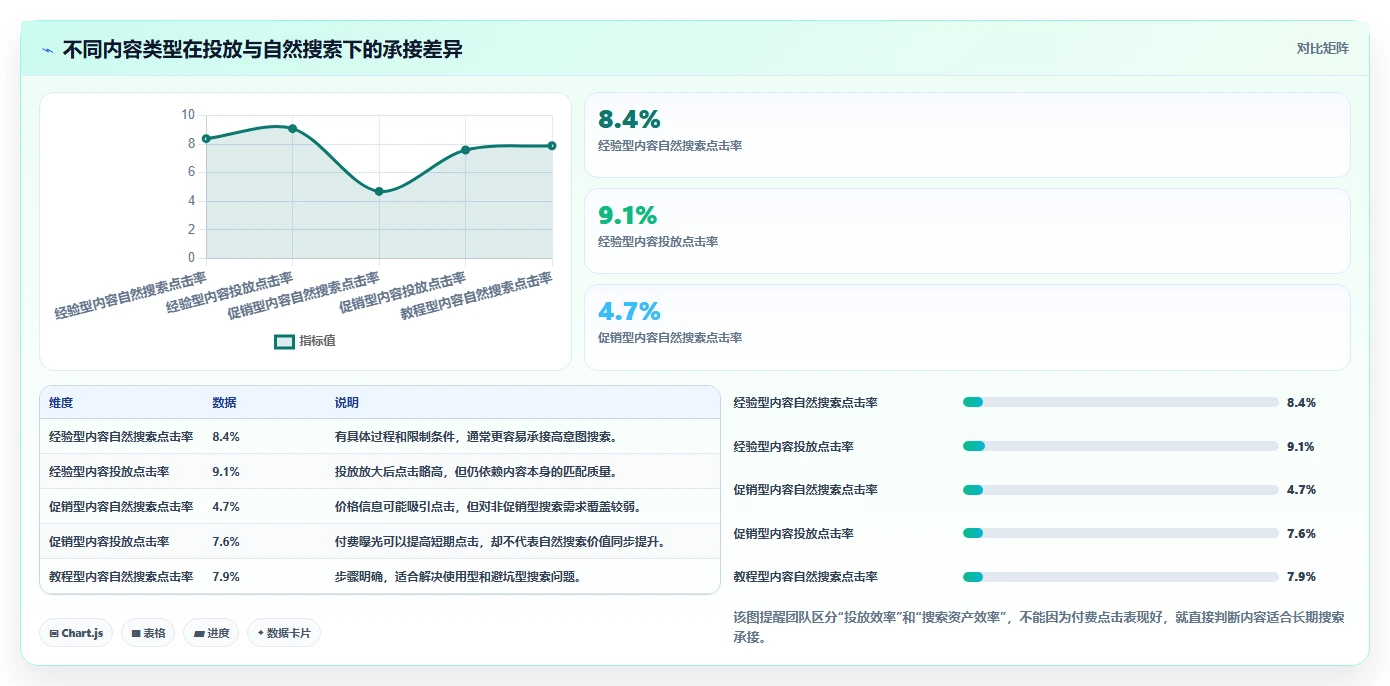This screenshot has height=686, width=1390.
Task: Click the chart's lowest data point near 4.7
Action: [x=379, y=191]
